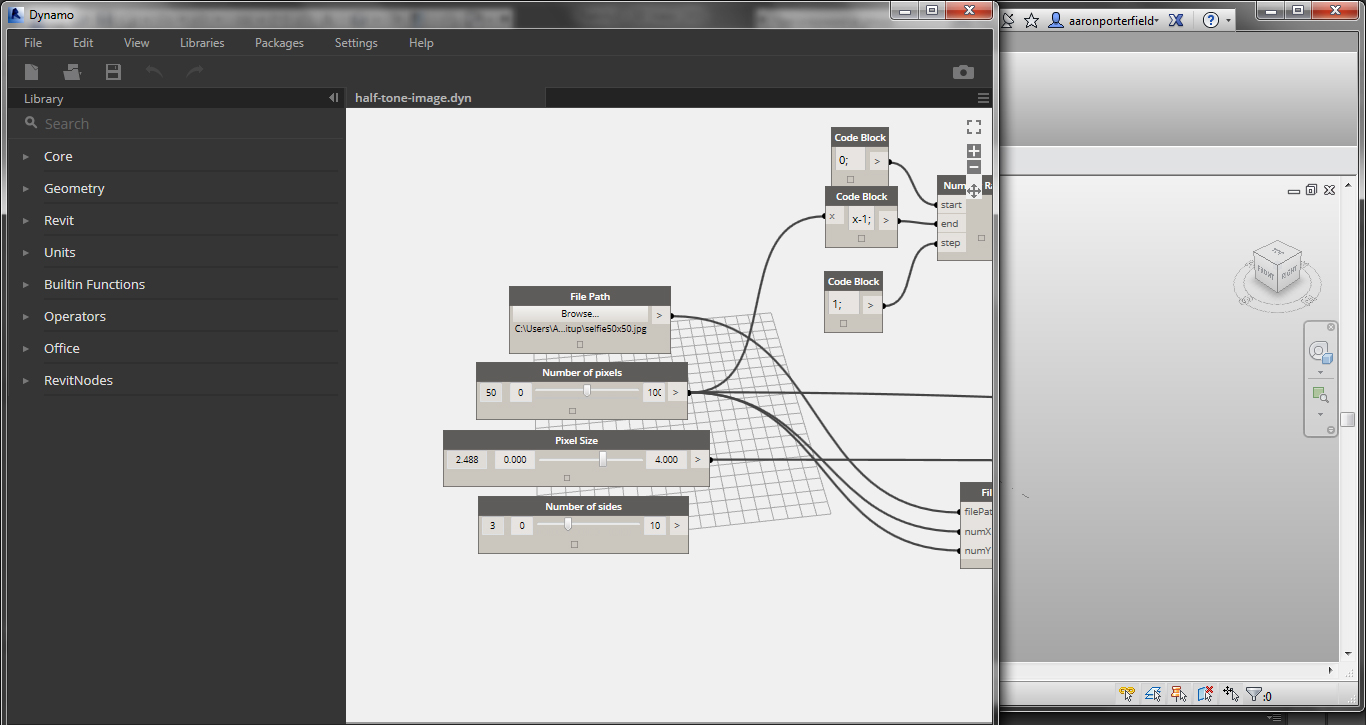Zoom to fit the Dynamo canvas

coord(974,127)
